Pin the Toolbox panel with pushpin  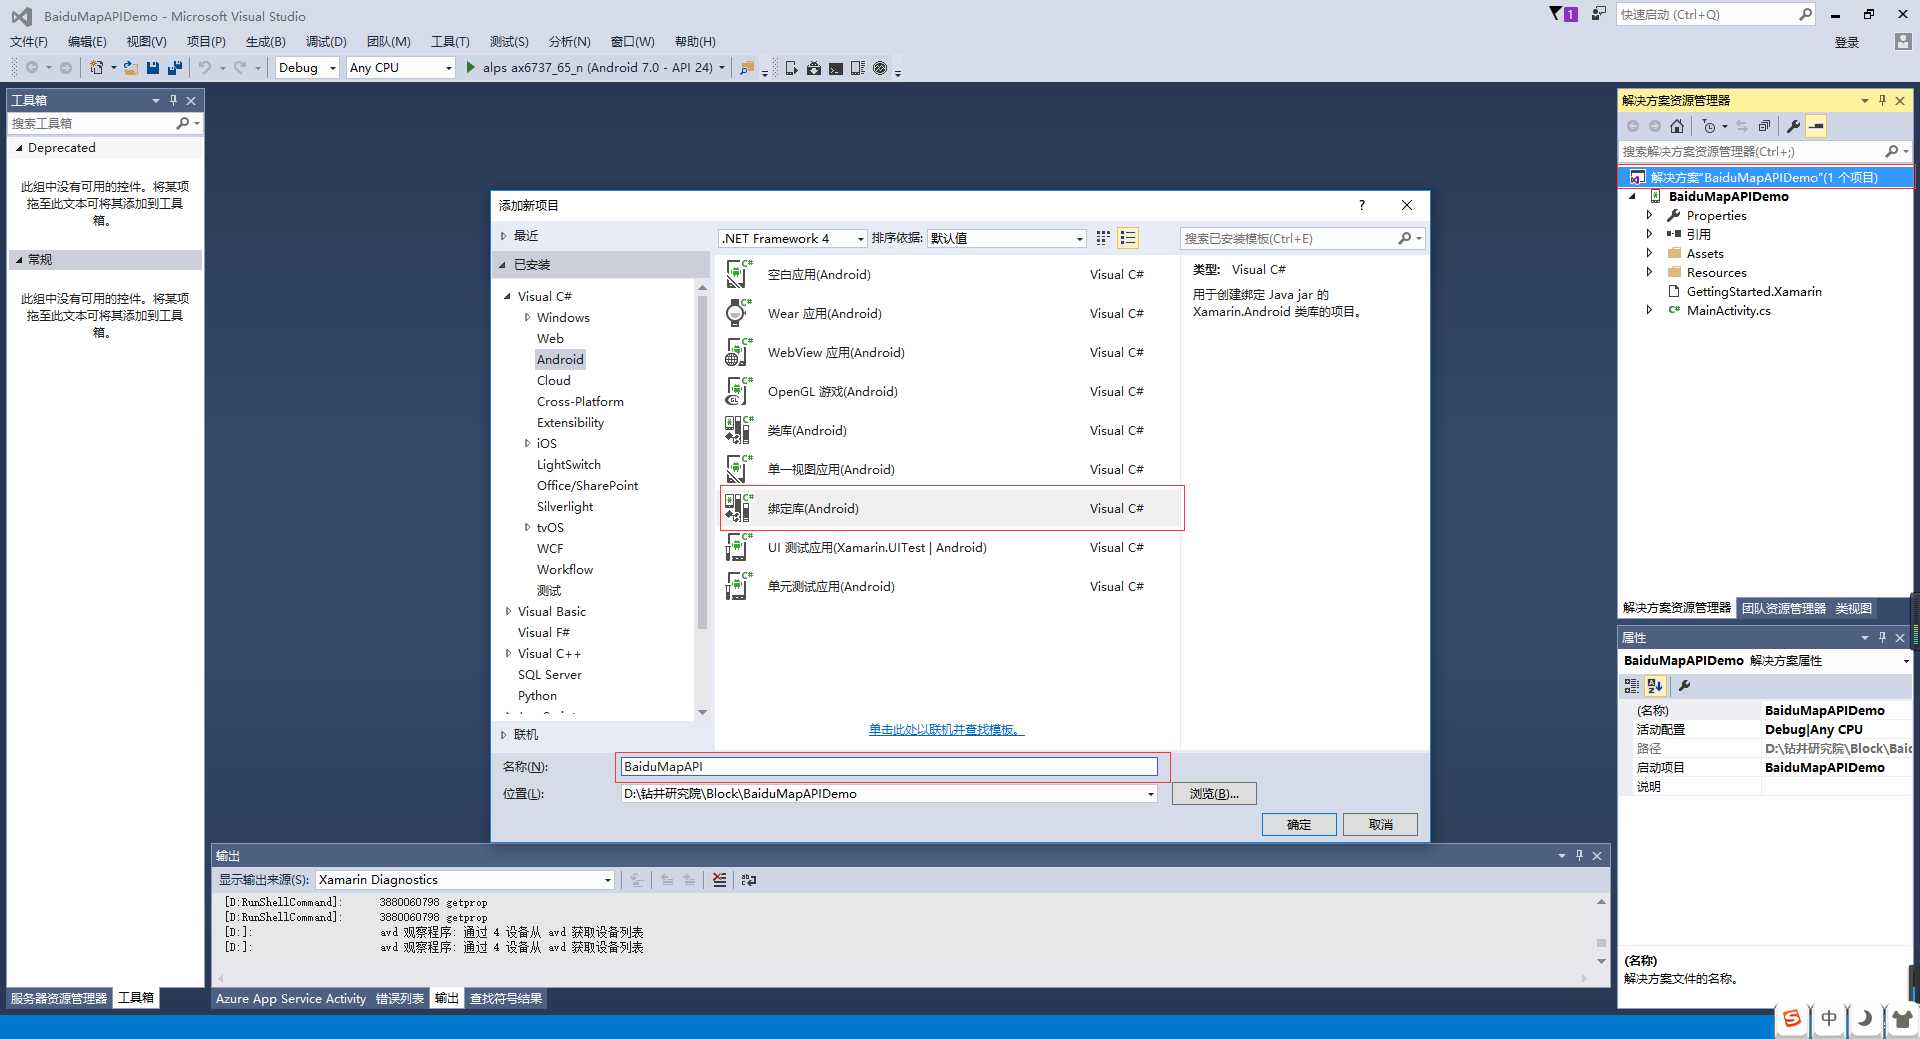click(173, 100)
